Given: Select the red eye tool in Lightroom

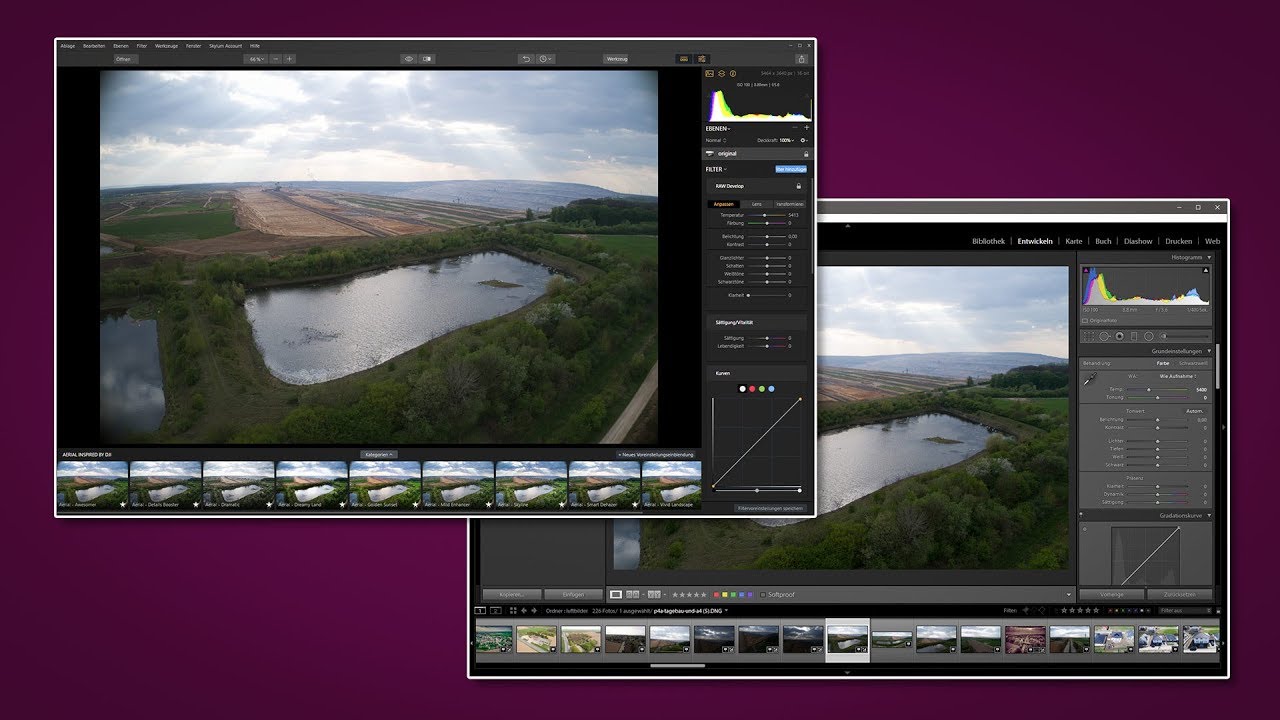Looking at the screenshot, I should 1119,336.
